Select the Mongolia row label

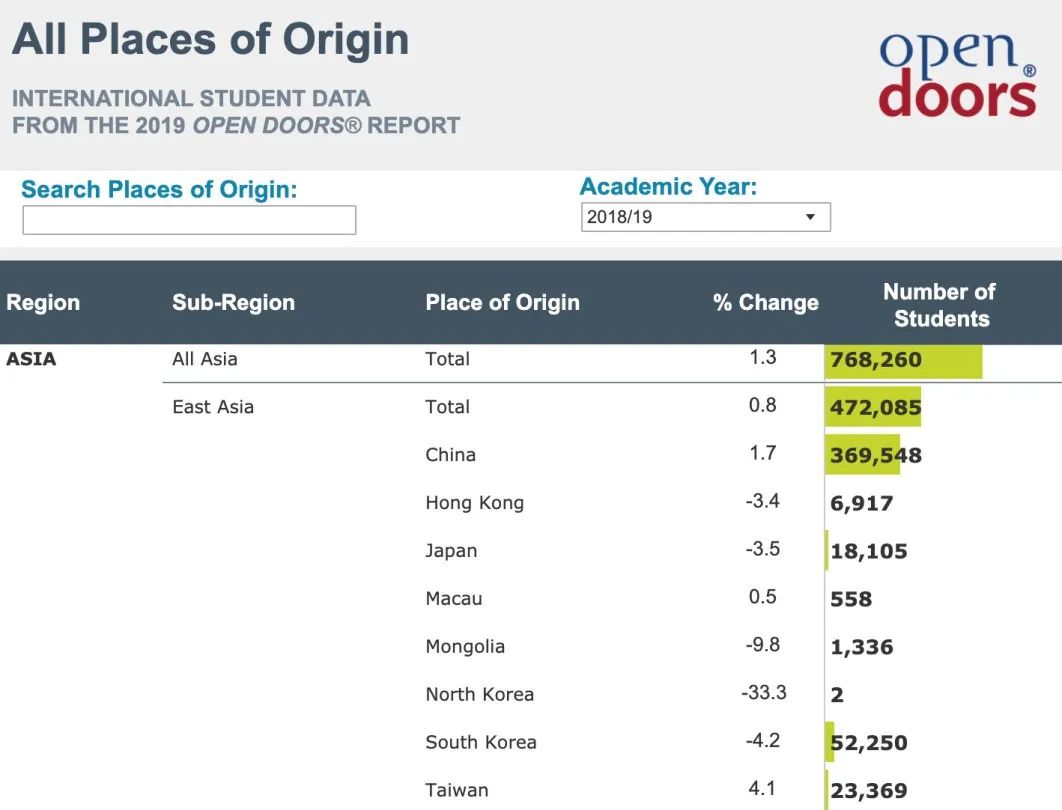[x=465, y=647]
